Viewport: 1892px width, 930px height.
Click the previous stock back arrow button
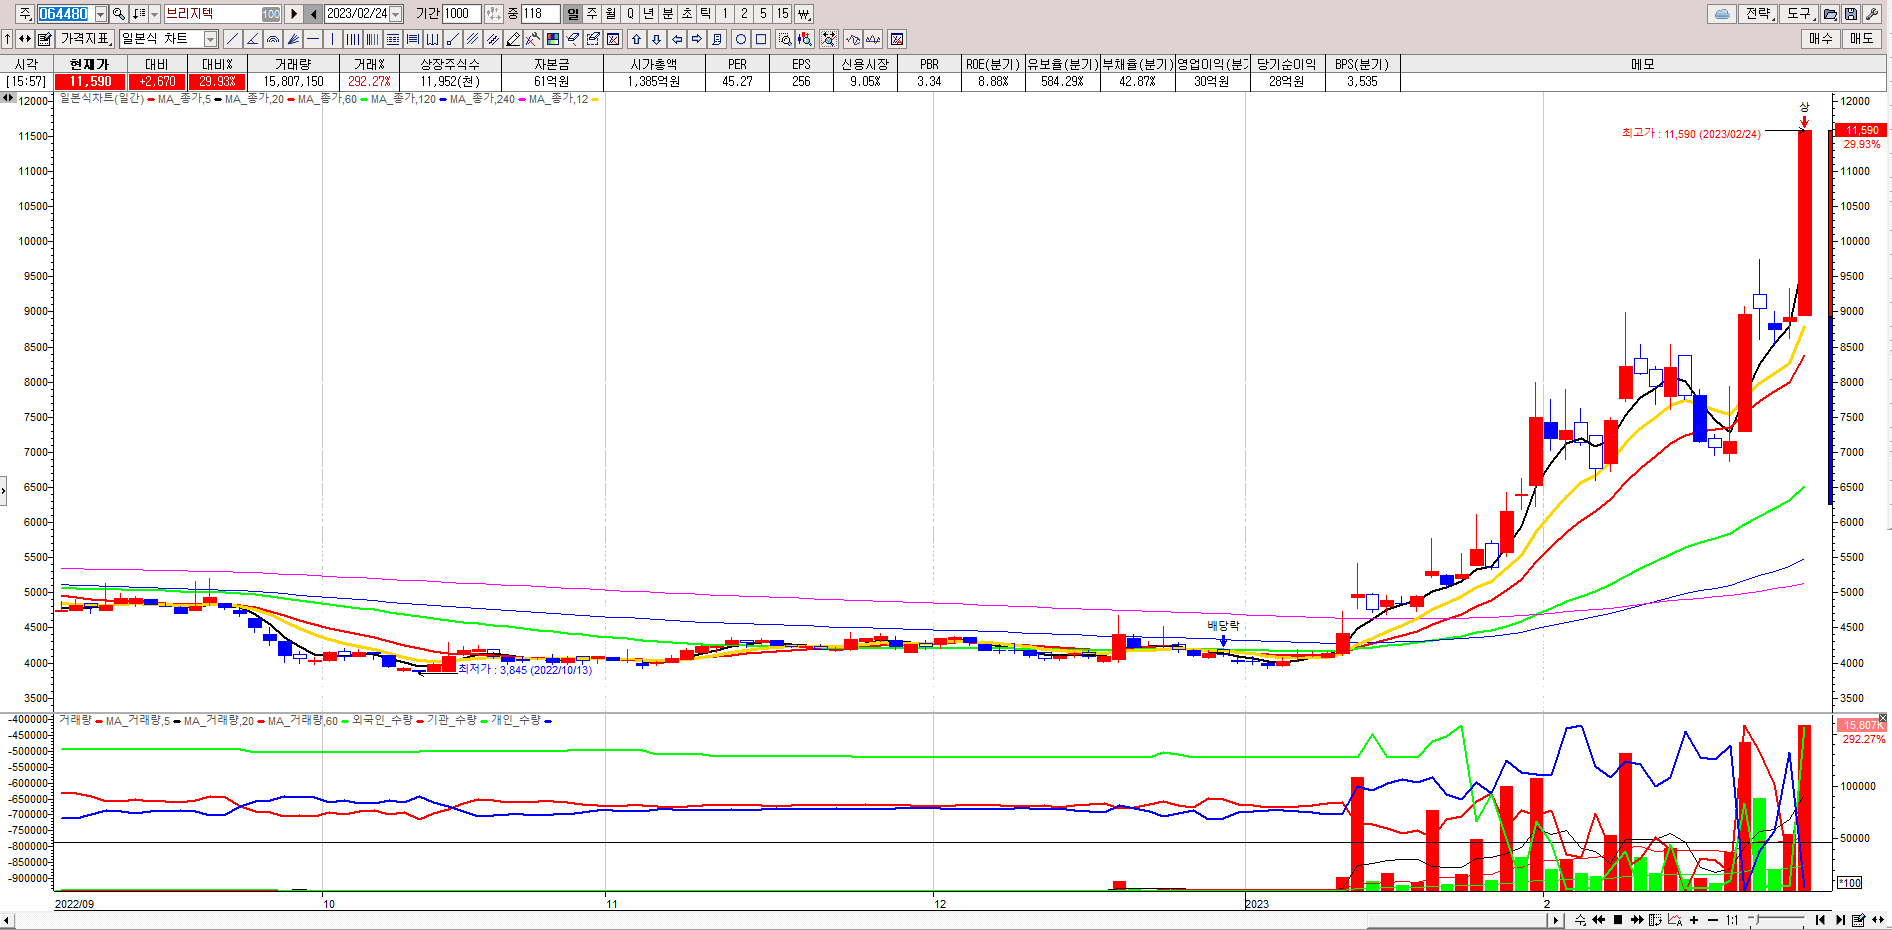pos(314,14)
